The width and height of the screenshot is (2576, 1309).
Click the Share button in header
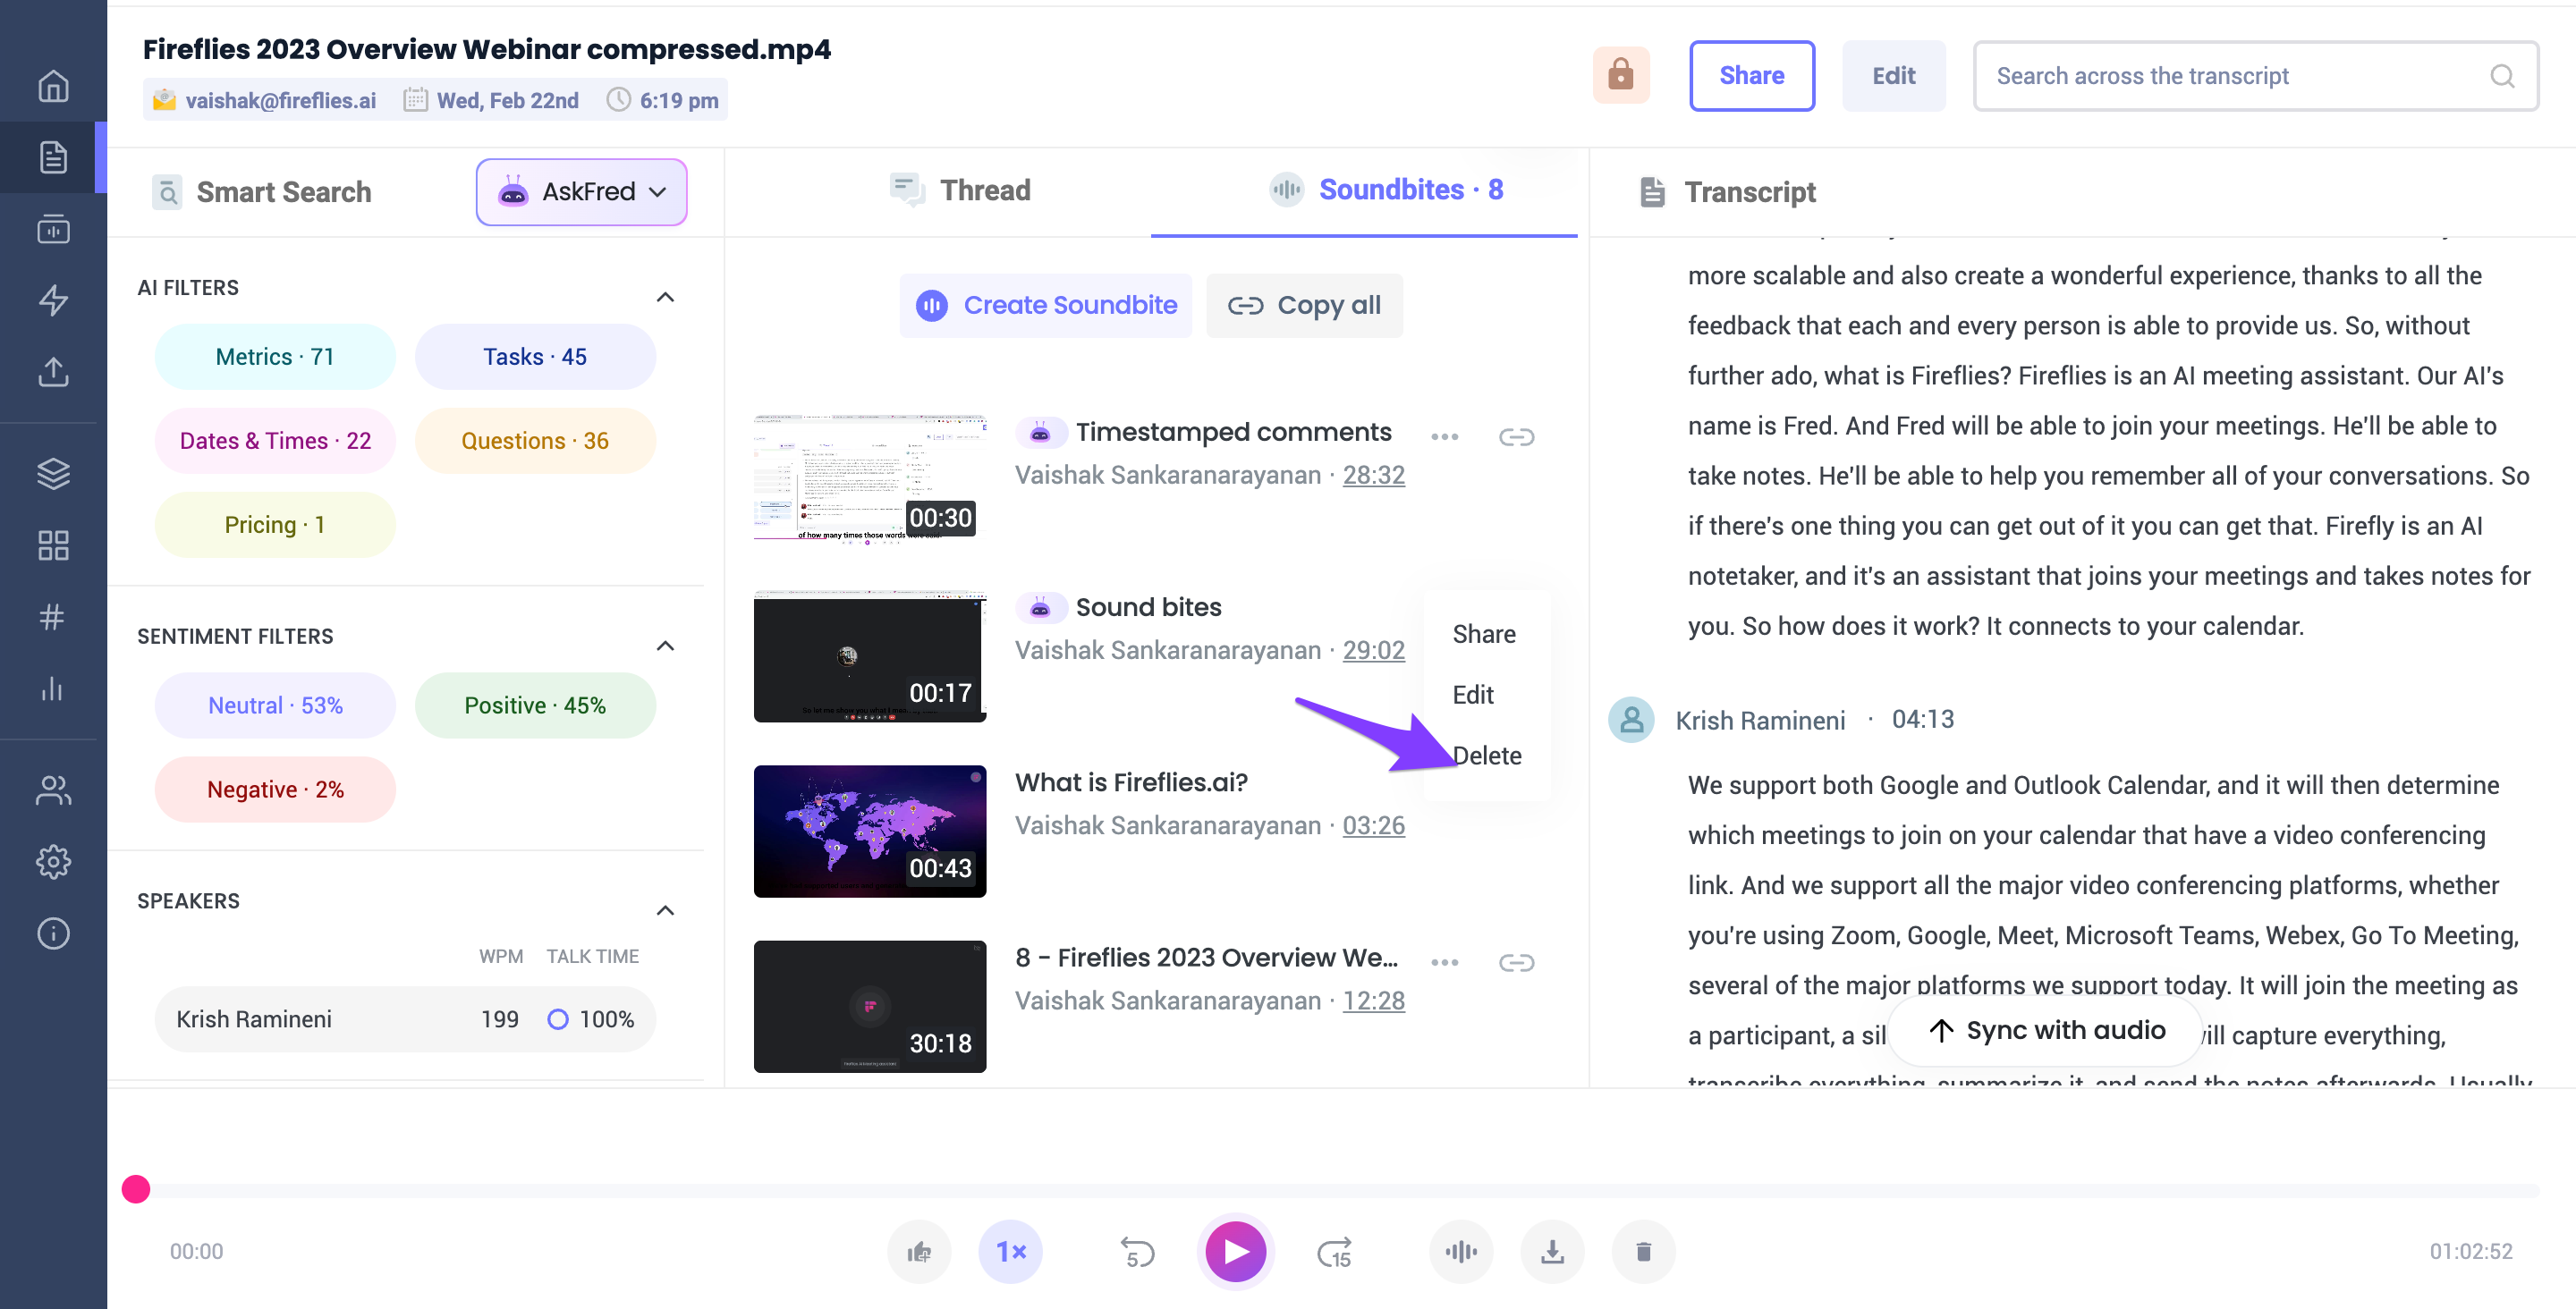(x=1752, y=75)
